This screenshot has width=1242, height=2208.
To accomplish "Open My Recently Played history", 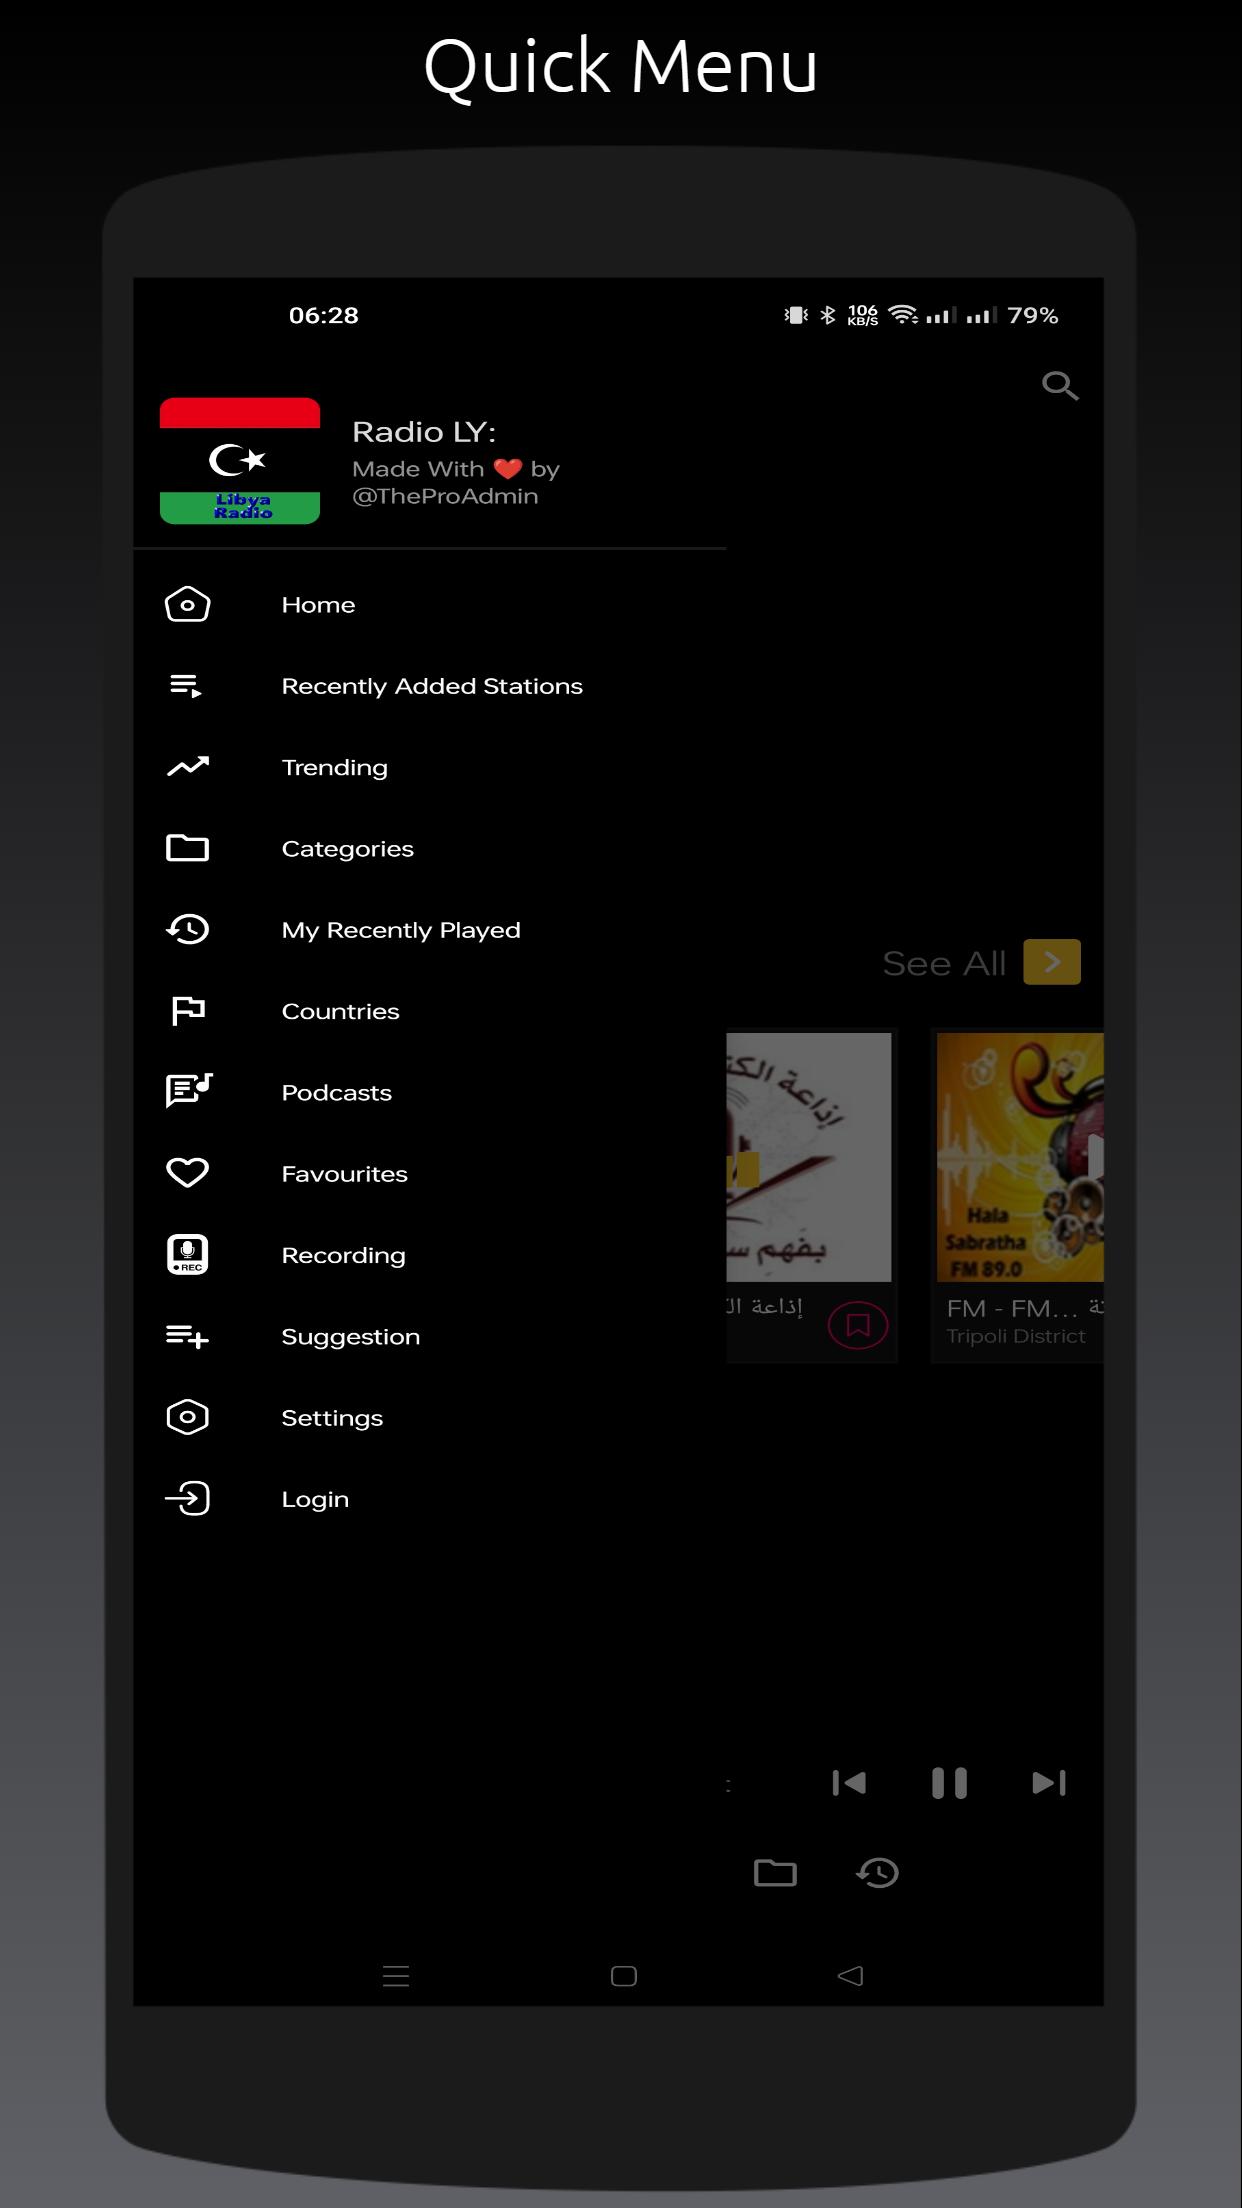I will (x=400, y=930).
